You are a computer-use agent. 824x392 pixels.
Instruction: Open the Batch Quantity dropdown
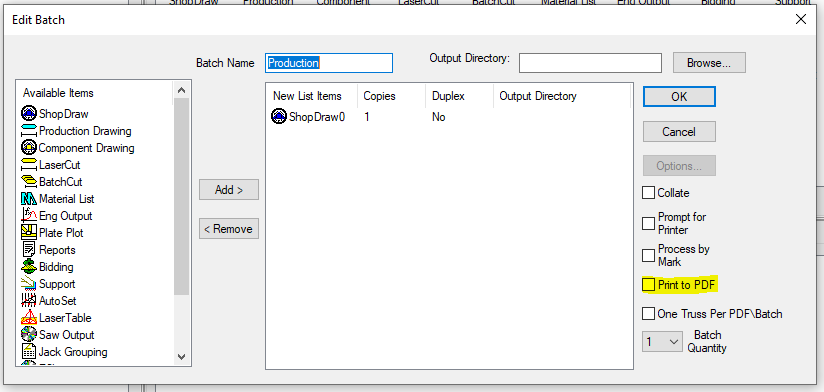pyautogui.click(x=662, y=342)
